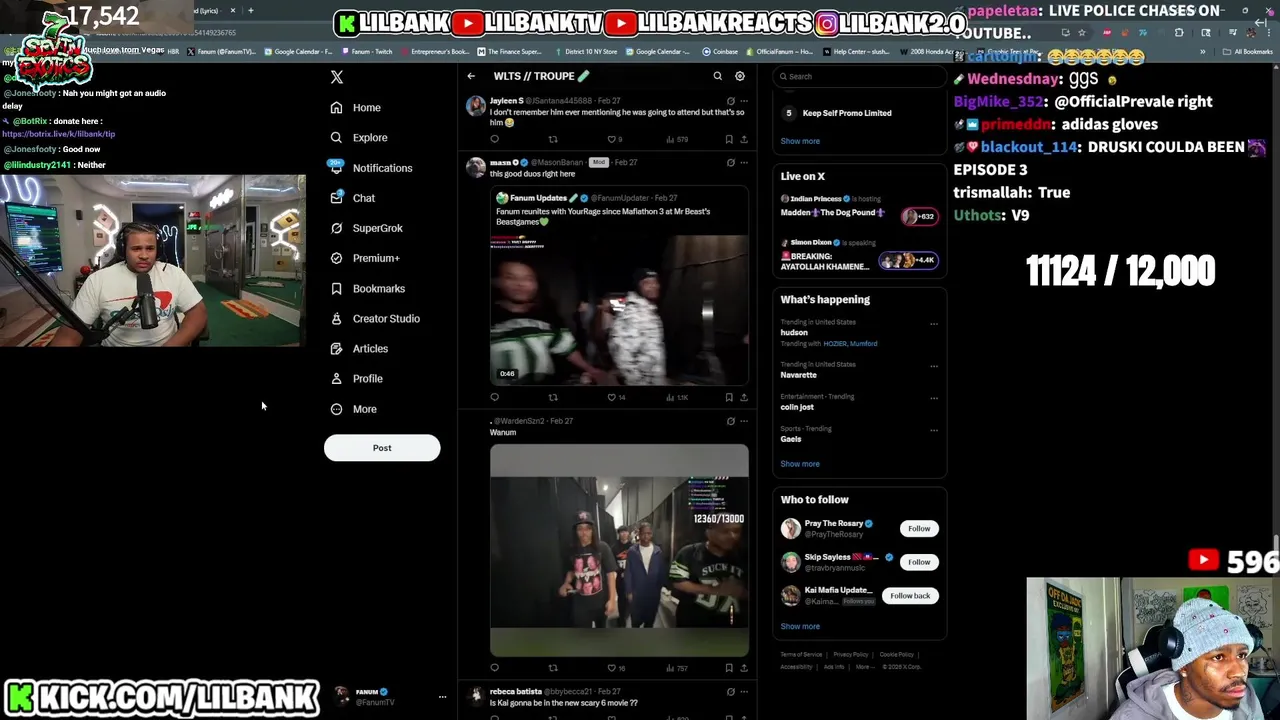This screenshot has width=1280, height=720.
Task: Open Explore in the X sidebar
Action: tap(359, 138)
